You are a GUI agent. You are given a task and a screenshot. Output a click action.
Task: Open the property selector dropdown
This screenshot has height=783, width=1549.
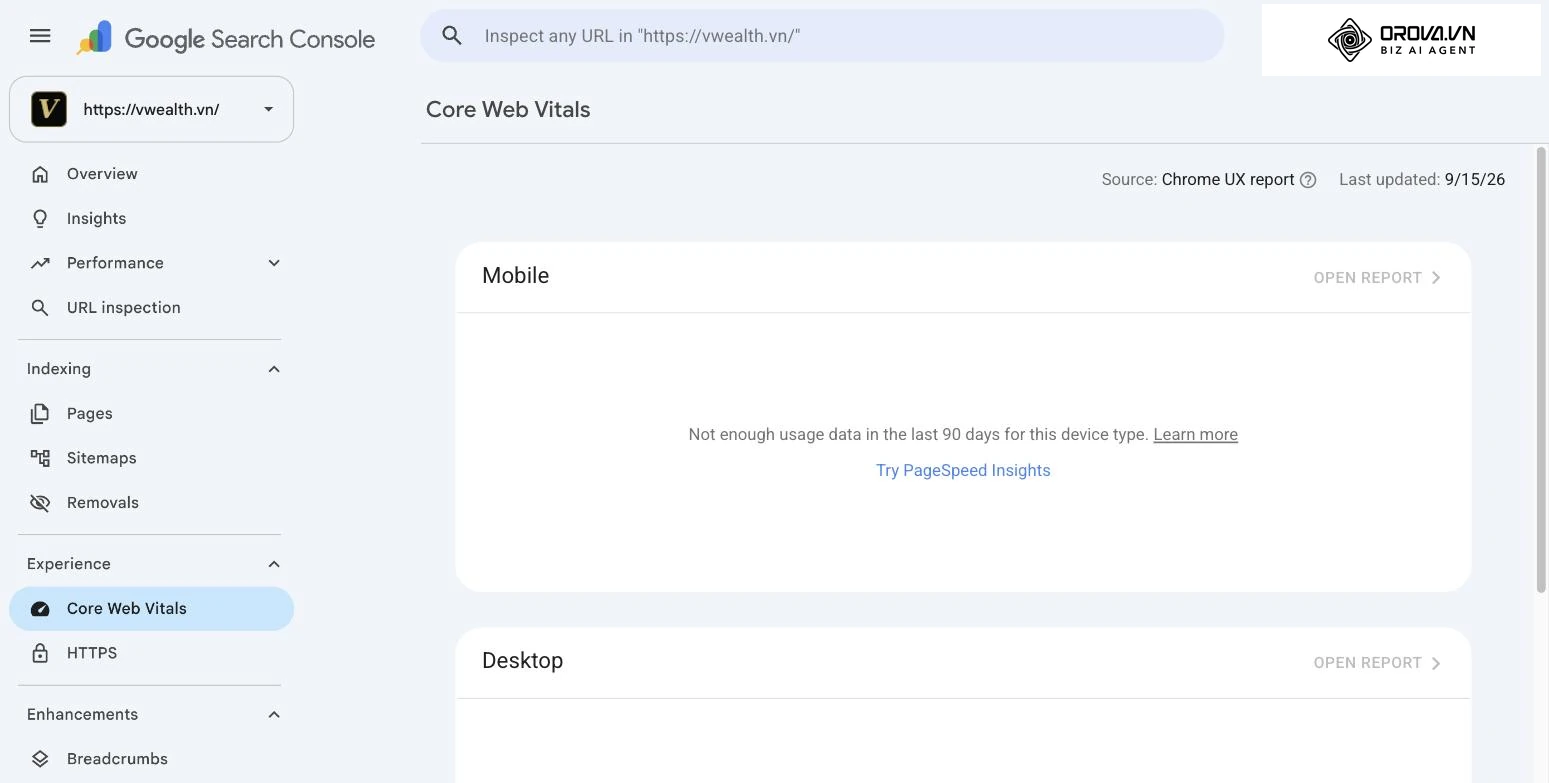[x=152, y=109]
